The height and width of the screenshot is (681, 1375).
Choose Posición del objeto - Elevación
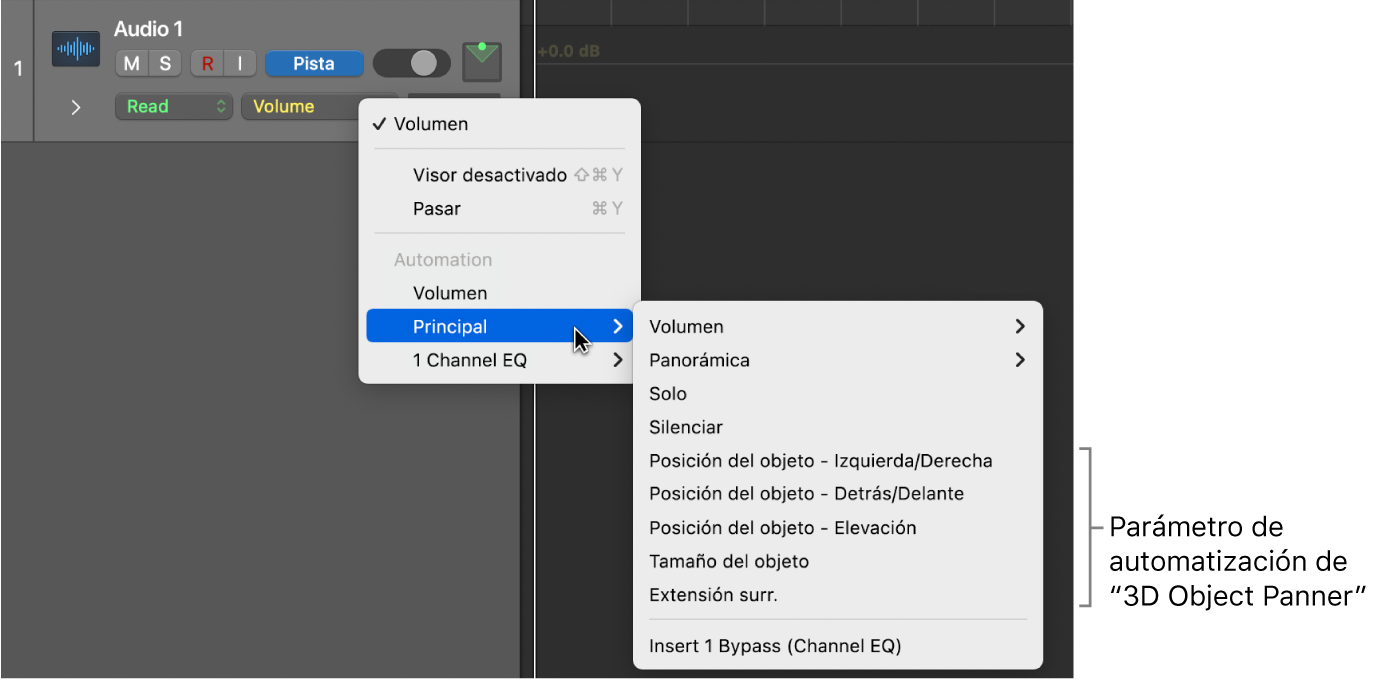pos(782,528)
